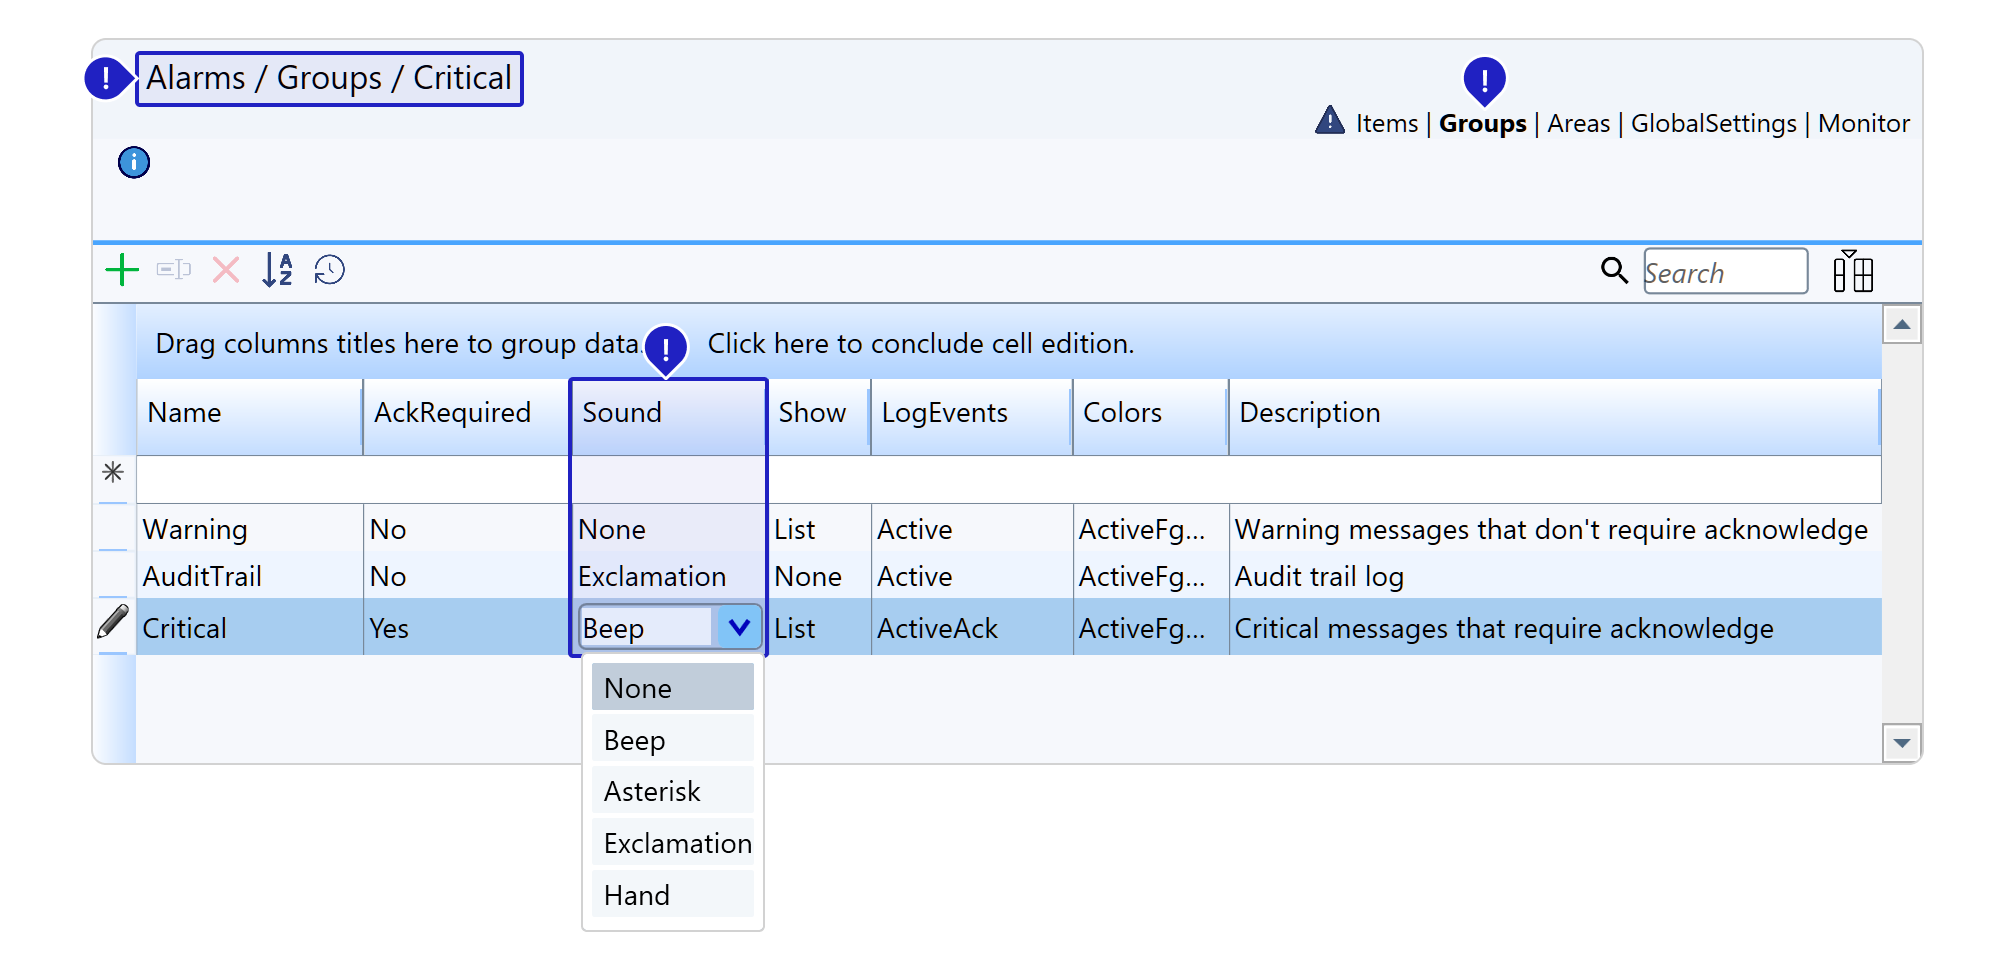The image size is (2002, 970).
Task: Choose Hand in the sound dropdown
Action: coord(637,896)
